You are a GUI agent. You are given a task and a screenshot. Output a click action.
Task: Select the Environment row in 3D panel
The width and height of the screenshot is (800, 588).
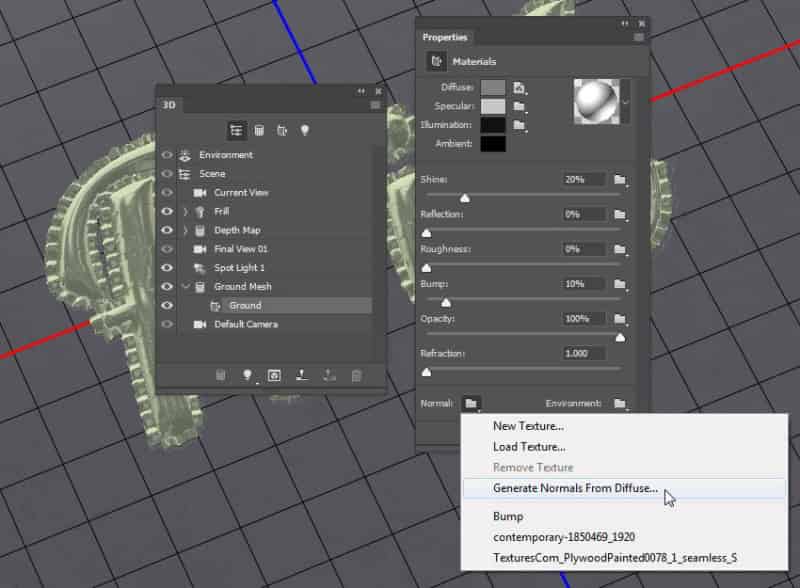(274, 155)
